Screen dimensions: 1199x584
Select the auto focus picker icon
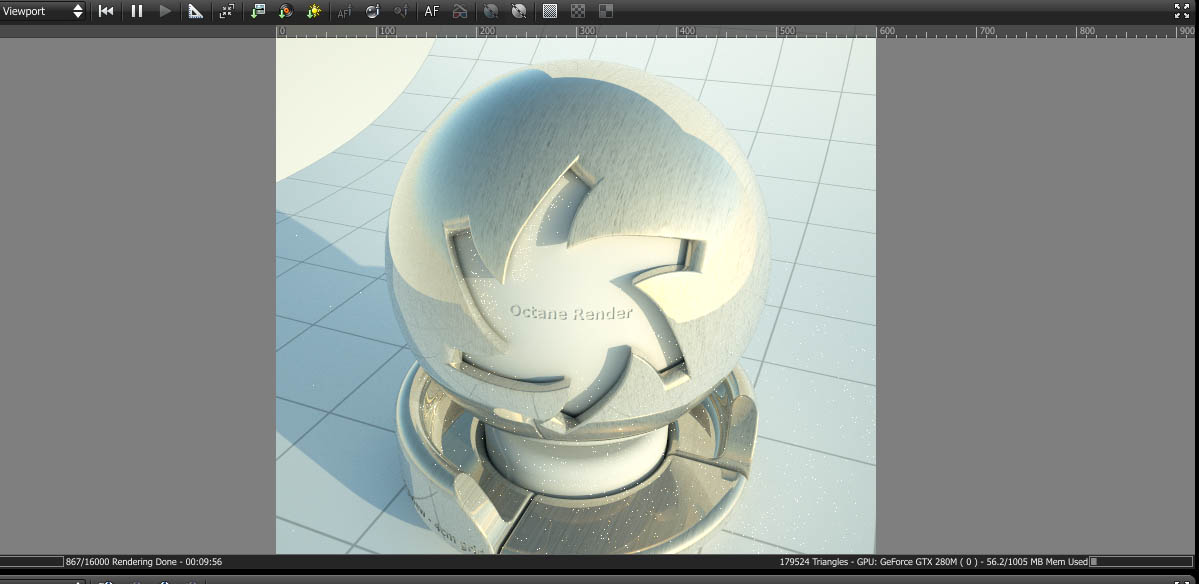pos(344,11)
